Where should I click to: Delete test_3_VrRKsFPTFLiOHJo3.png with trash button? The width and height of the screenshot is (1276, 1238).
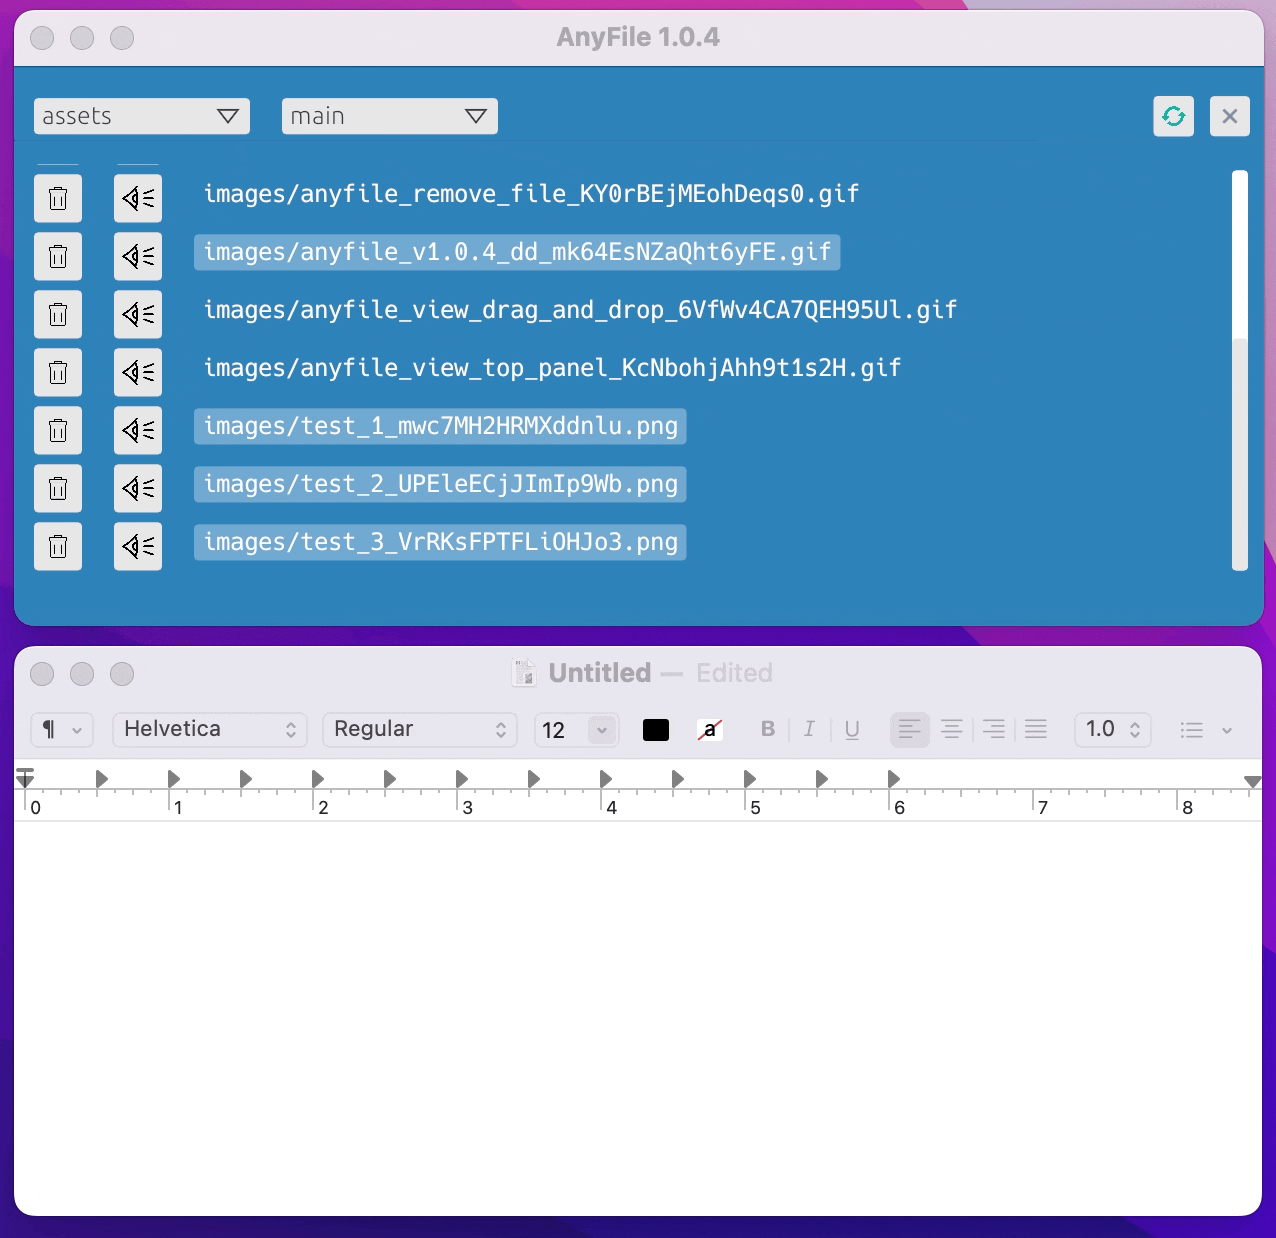58,546
